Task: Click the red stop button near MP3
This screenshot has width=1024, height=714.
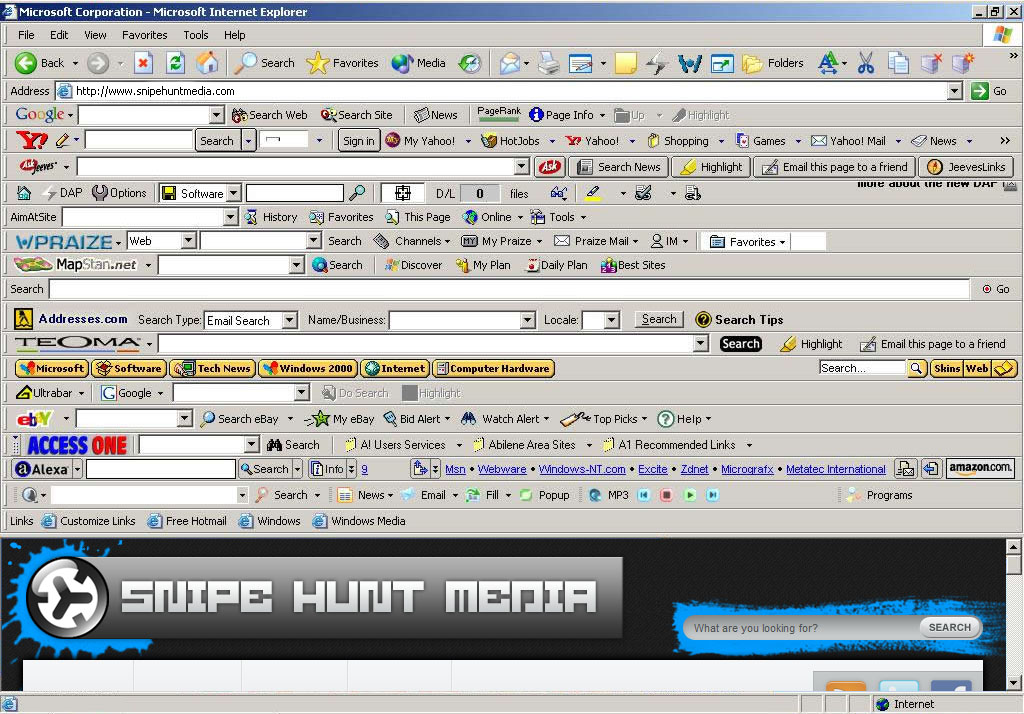Action: click(x=666, y=495)
